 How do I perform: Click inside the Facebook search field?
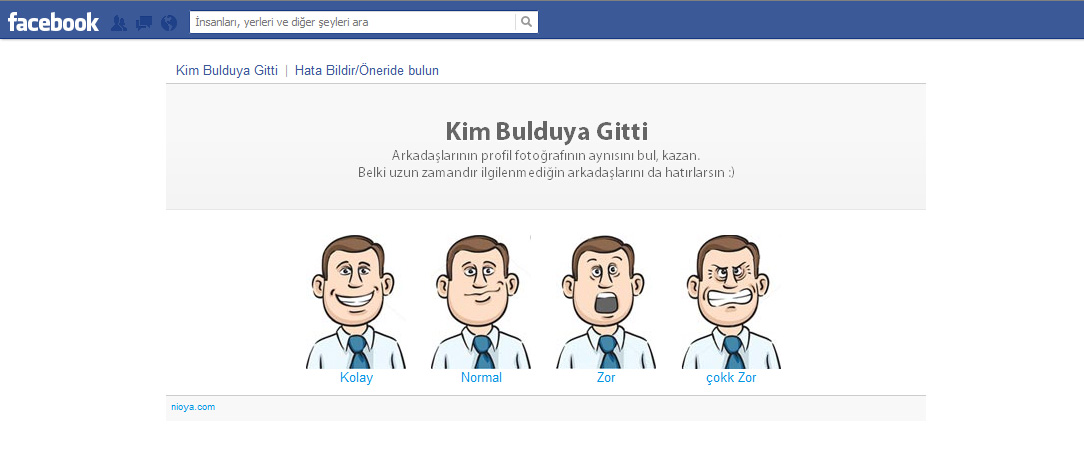(352, 22)
